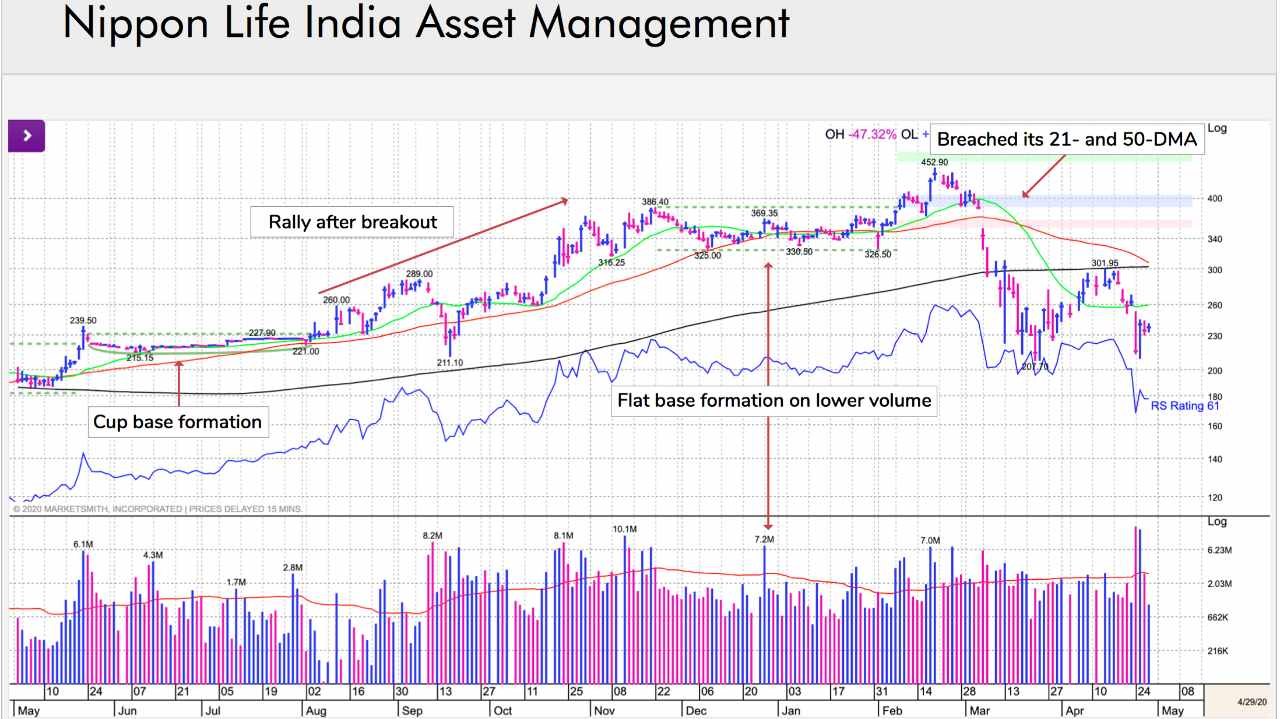The height and width of the screenshot is (719, 1280).
Task: Click the 325.00 low price label
Action: pyautogui.click(x=708, y=255)
